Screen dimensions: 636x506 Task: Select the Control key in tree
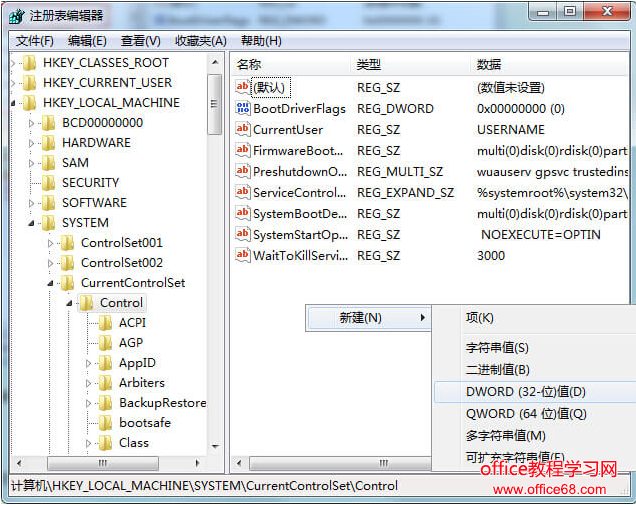click(121, 303)
